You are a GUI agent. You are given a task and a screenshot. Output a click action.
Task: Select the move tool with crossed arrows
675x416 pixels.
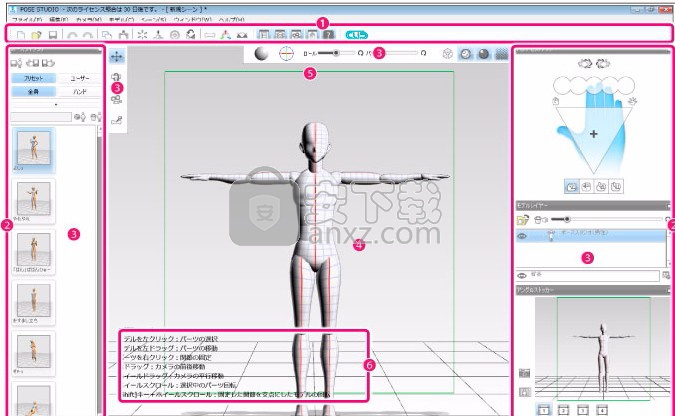tap(116, 57)
